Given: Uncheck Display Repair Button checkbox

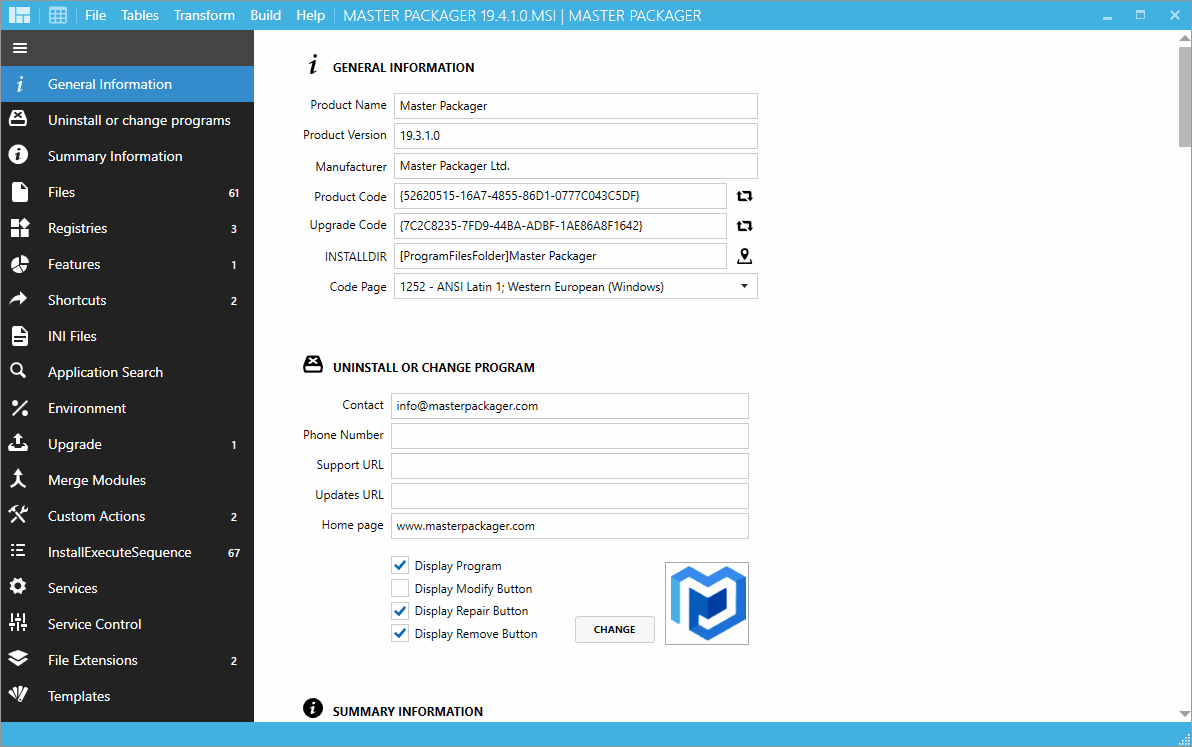Looking at the screenshot, I should click(x=400, y=610).
